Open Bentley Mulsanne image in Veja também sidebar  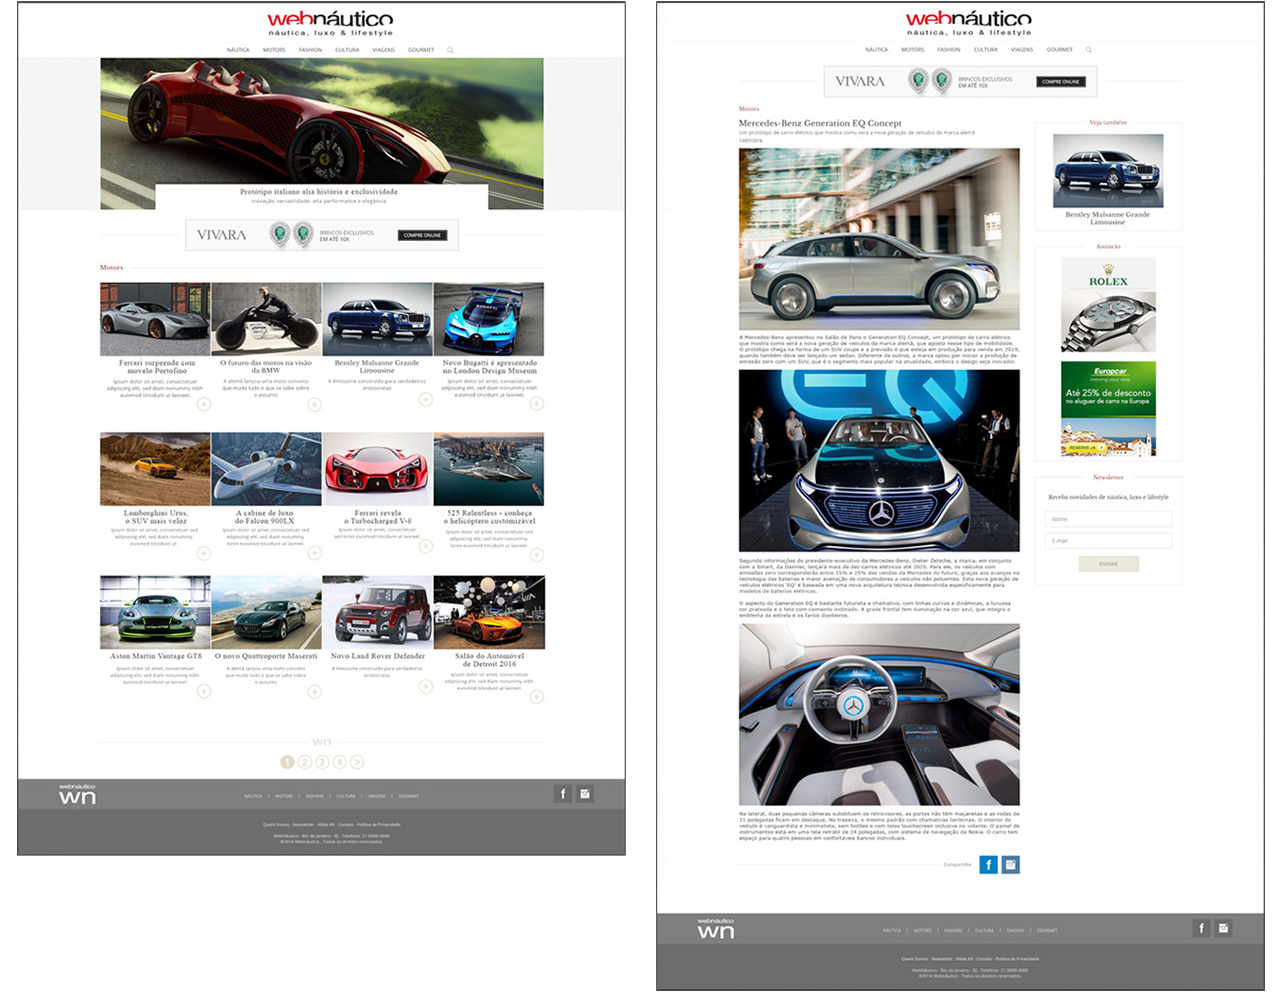click(x=1108, y=170)
